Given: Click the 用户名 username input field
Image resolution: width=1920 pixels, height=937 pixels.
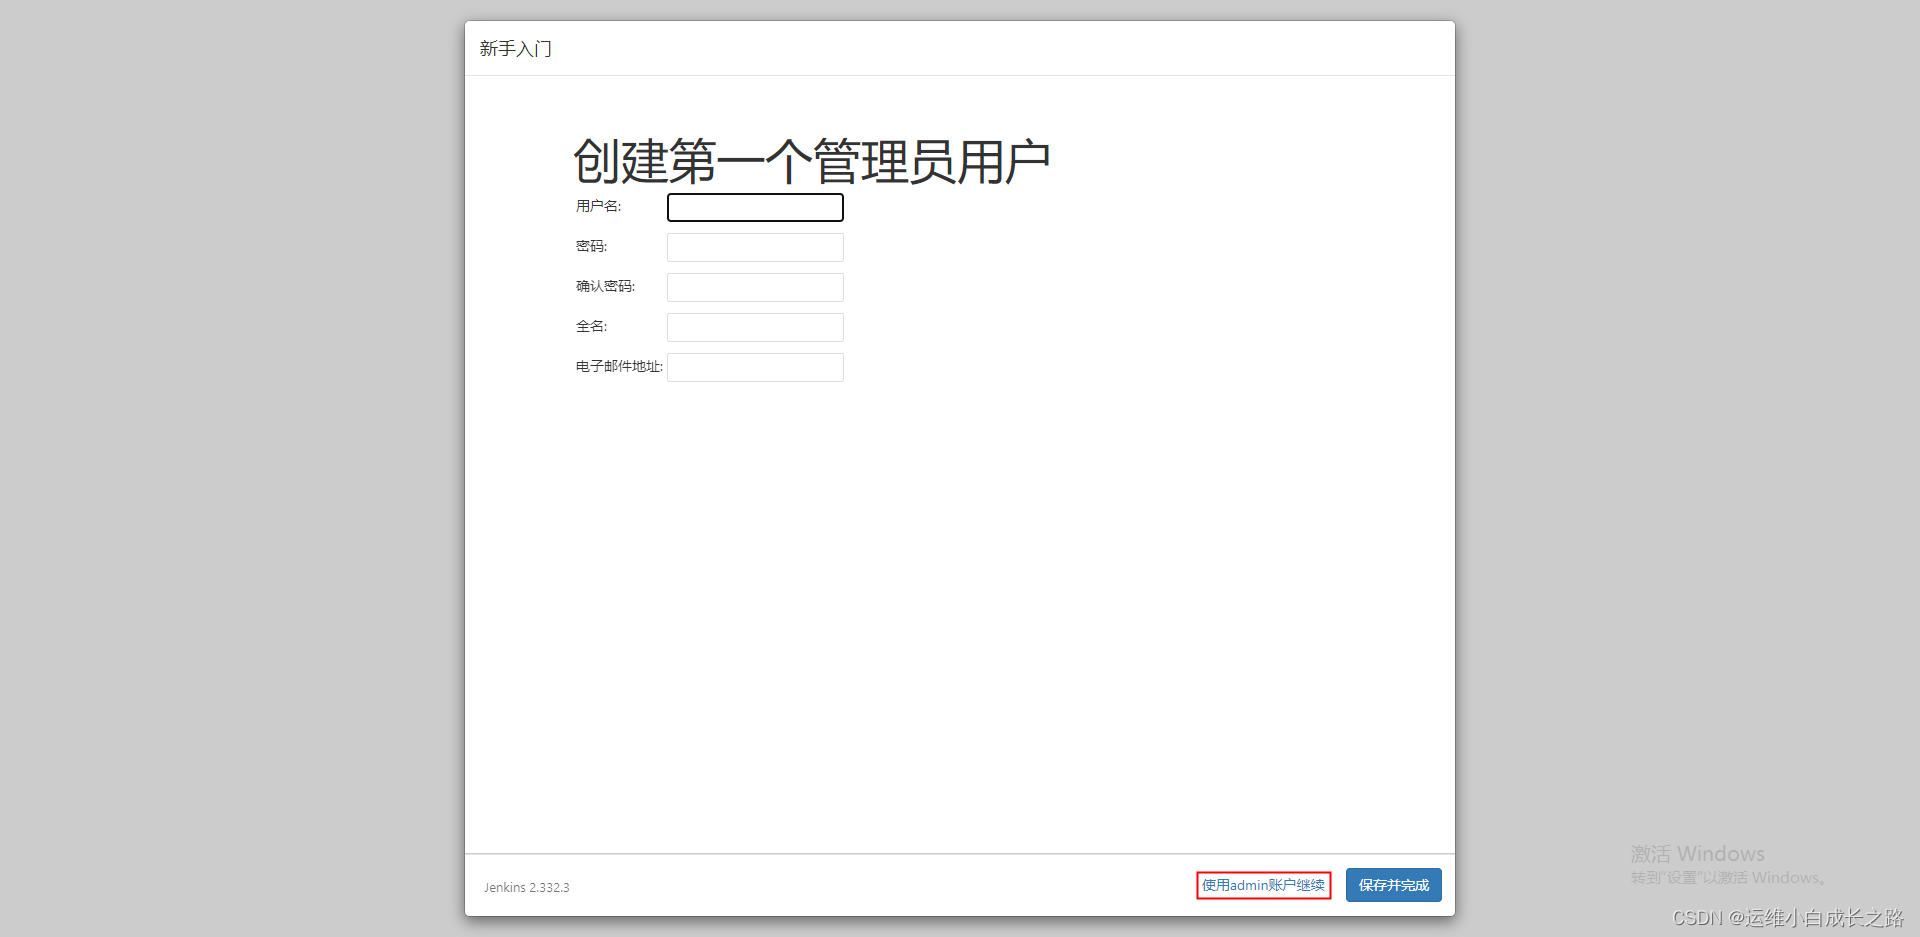Looking at the screenshot, I should 755,207.
